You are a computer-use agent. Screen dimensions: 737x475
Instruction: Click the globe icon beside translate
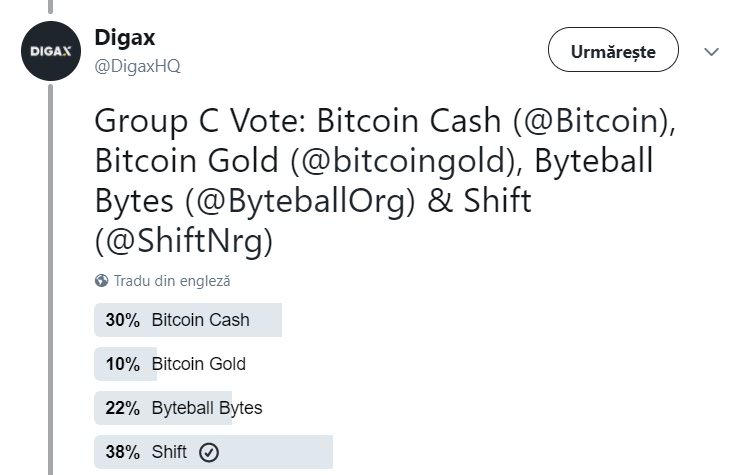pyautogui.click(x=101, y=281)
